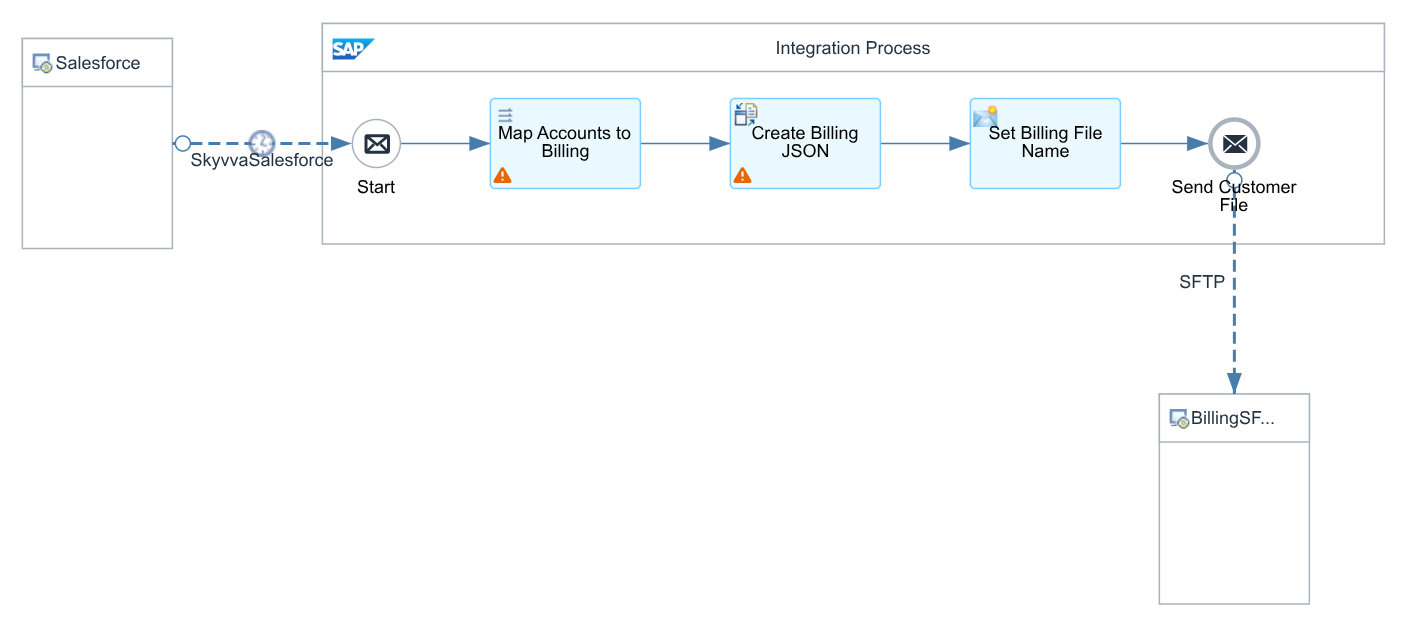1401x620 pixels.
Task: Select the Create Billing JSON step name
Action: click(805, 142)
